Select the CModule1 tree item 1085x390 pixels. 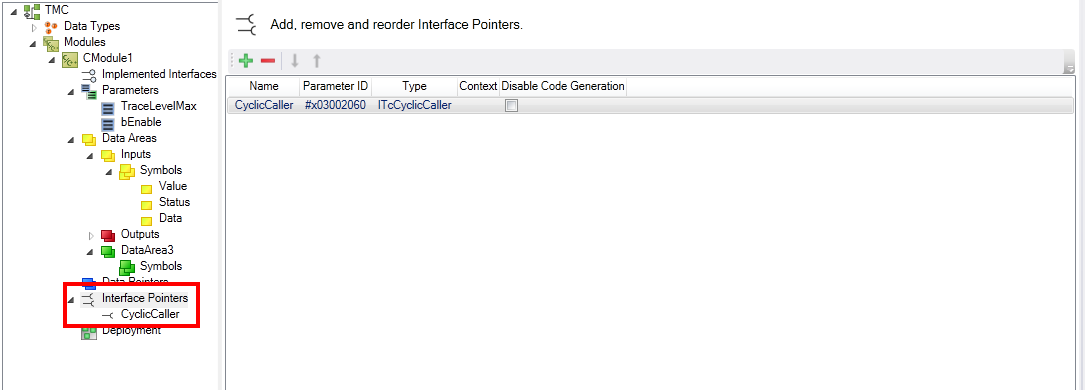[x=107, y=58]
